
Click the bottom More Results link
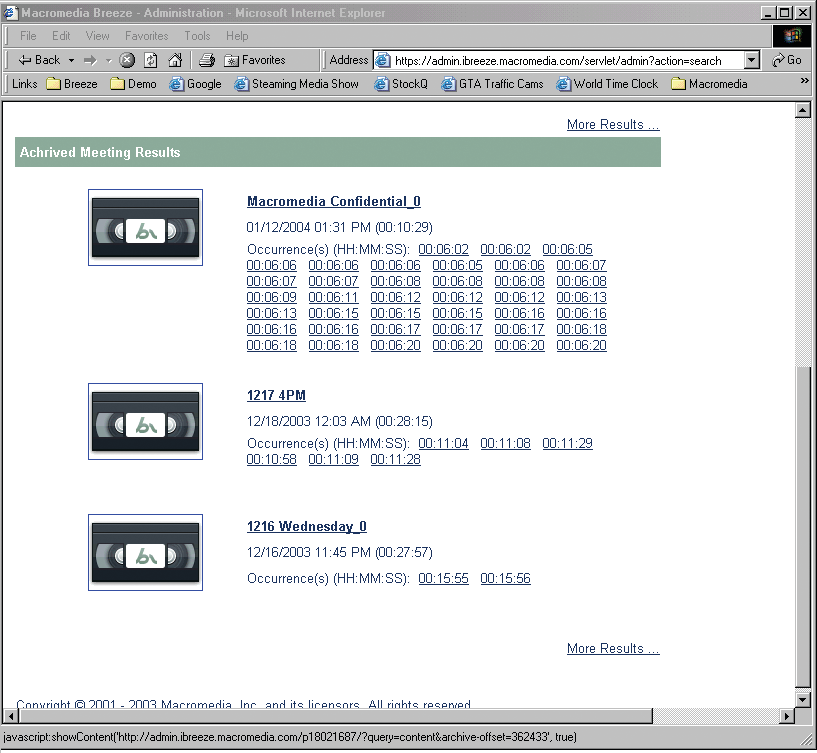[x=612, y=649]
